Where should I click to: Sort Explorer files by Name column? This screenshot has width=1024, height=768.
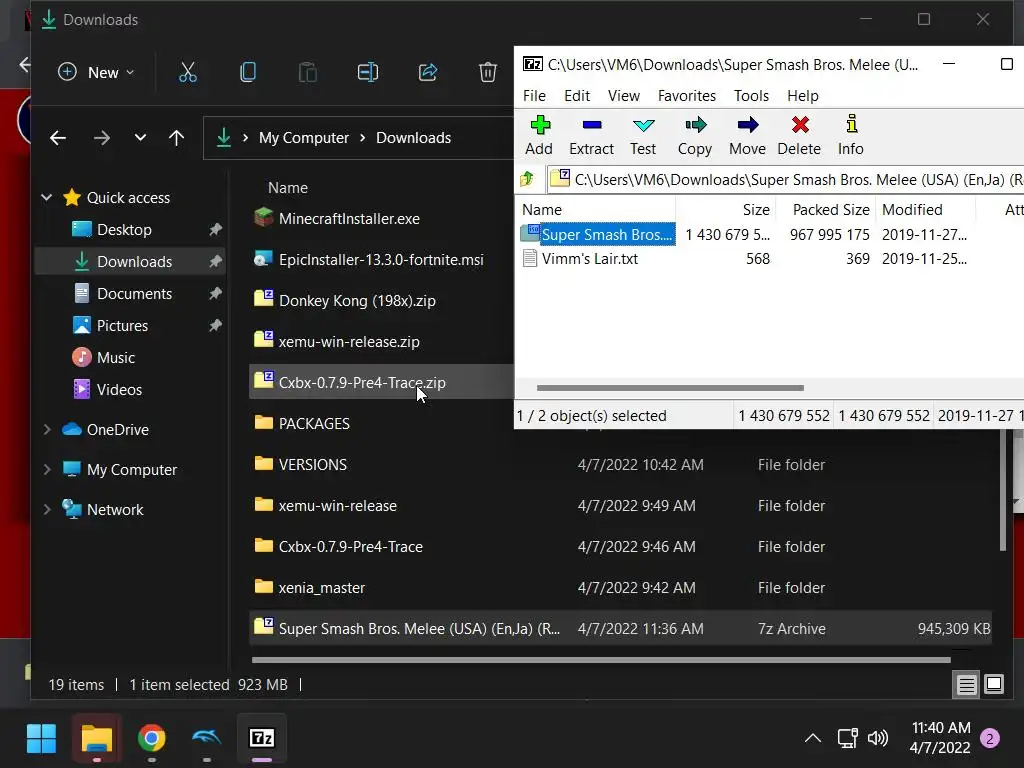[x=287, y=187]
